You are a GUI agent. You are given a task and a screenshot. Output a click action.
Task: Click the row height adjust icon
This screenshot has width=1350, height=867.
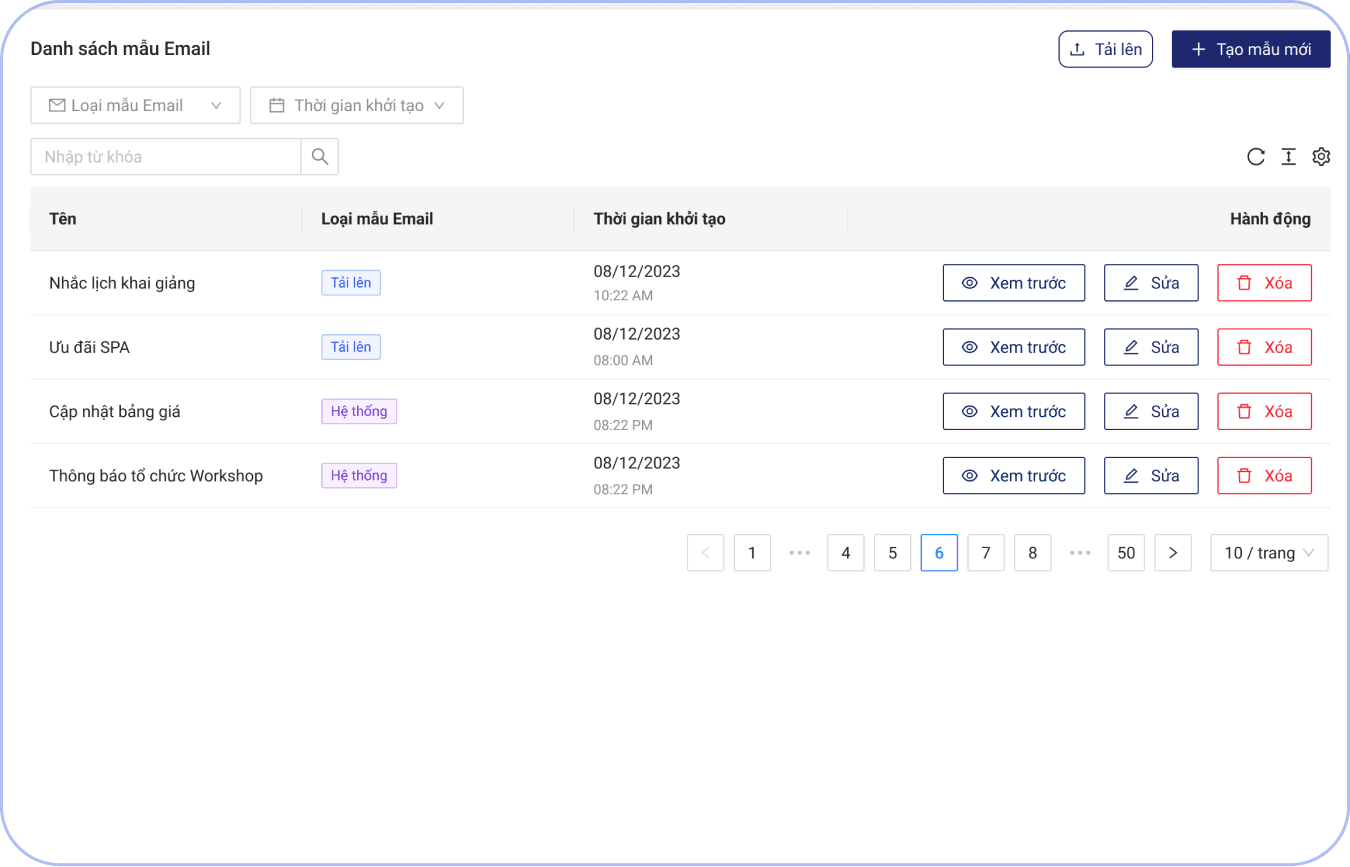(x=1289, y=157)
